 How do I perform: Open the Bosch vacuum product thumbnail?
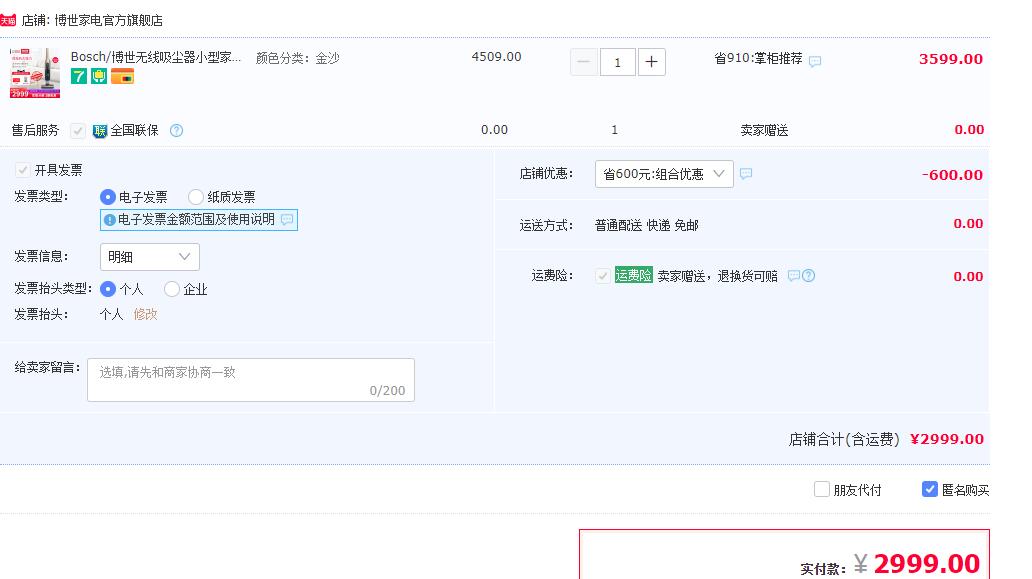(x=35, y=73)
